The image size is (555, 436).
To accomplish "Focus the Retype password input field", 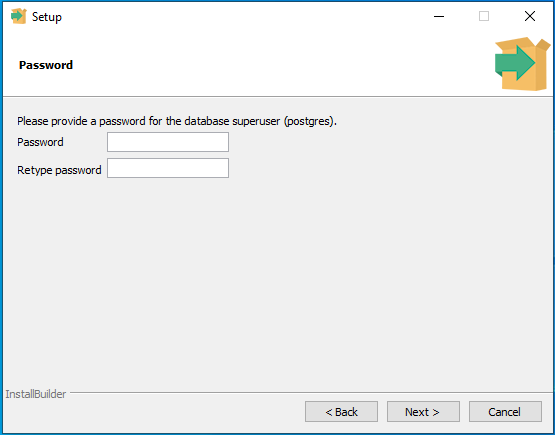I will click(168, 168).
